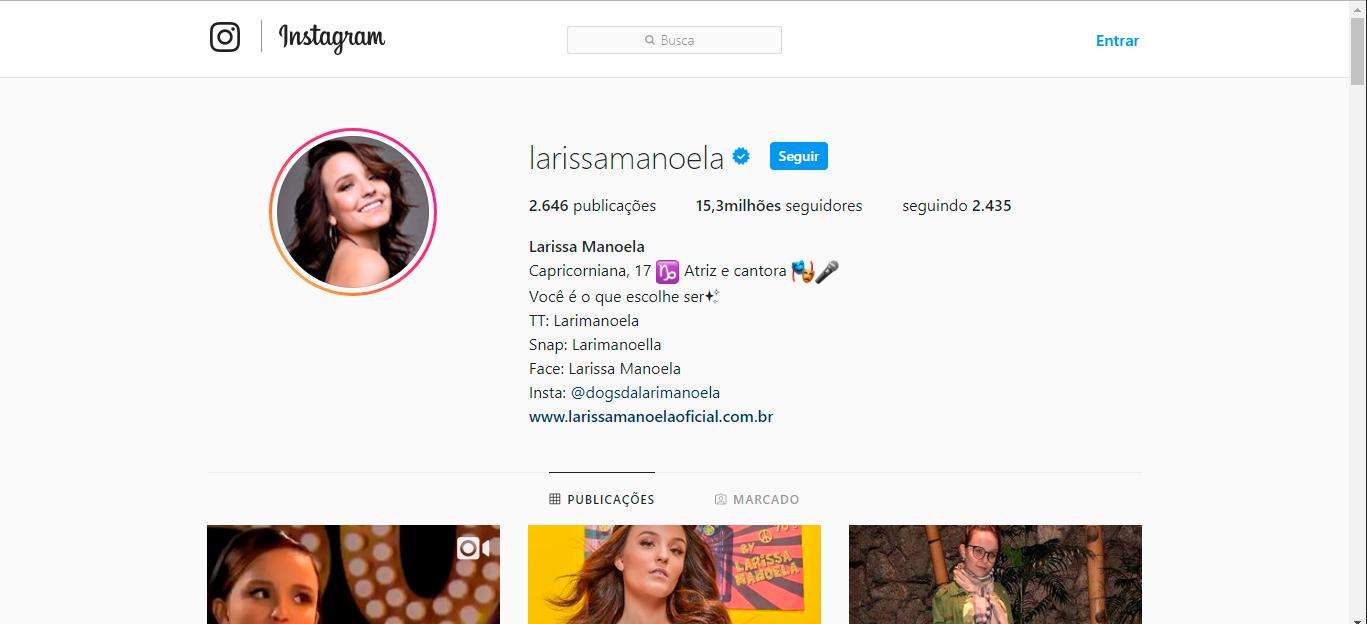Open the profile picture story ring
Image resolution: width=1367 pixels, height=624 pixels.
pos(353,212)
